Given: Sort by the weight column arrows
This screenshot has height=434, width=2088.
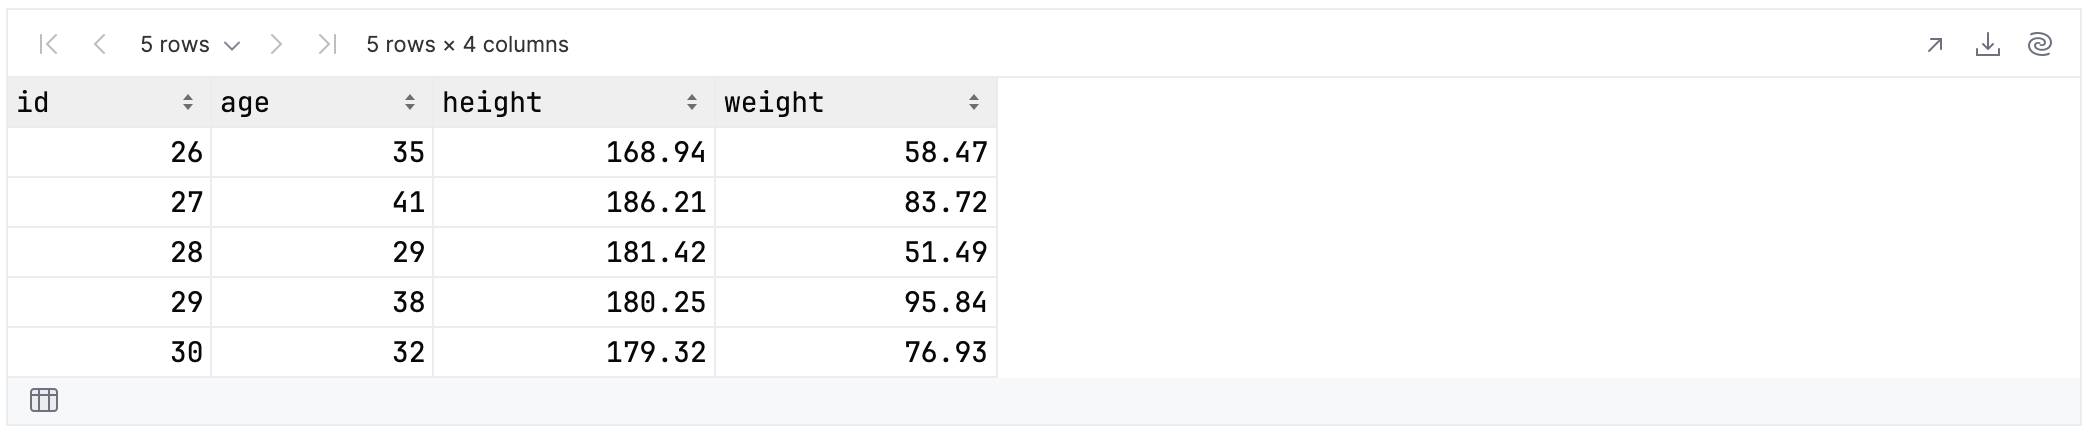Looking at the screenshot, I should 974,102.
